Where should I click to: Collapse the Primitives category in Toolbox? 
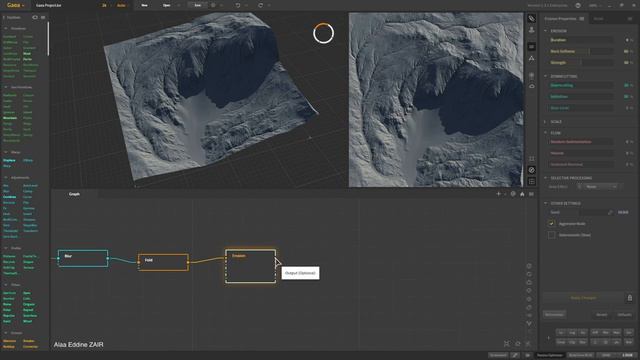[x=6, y=29]
